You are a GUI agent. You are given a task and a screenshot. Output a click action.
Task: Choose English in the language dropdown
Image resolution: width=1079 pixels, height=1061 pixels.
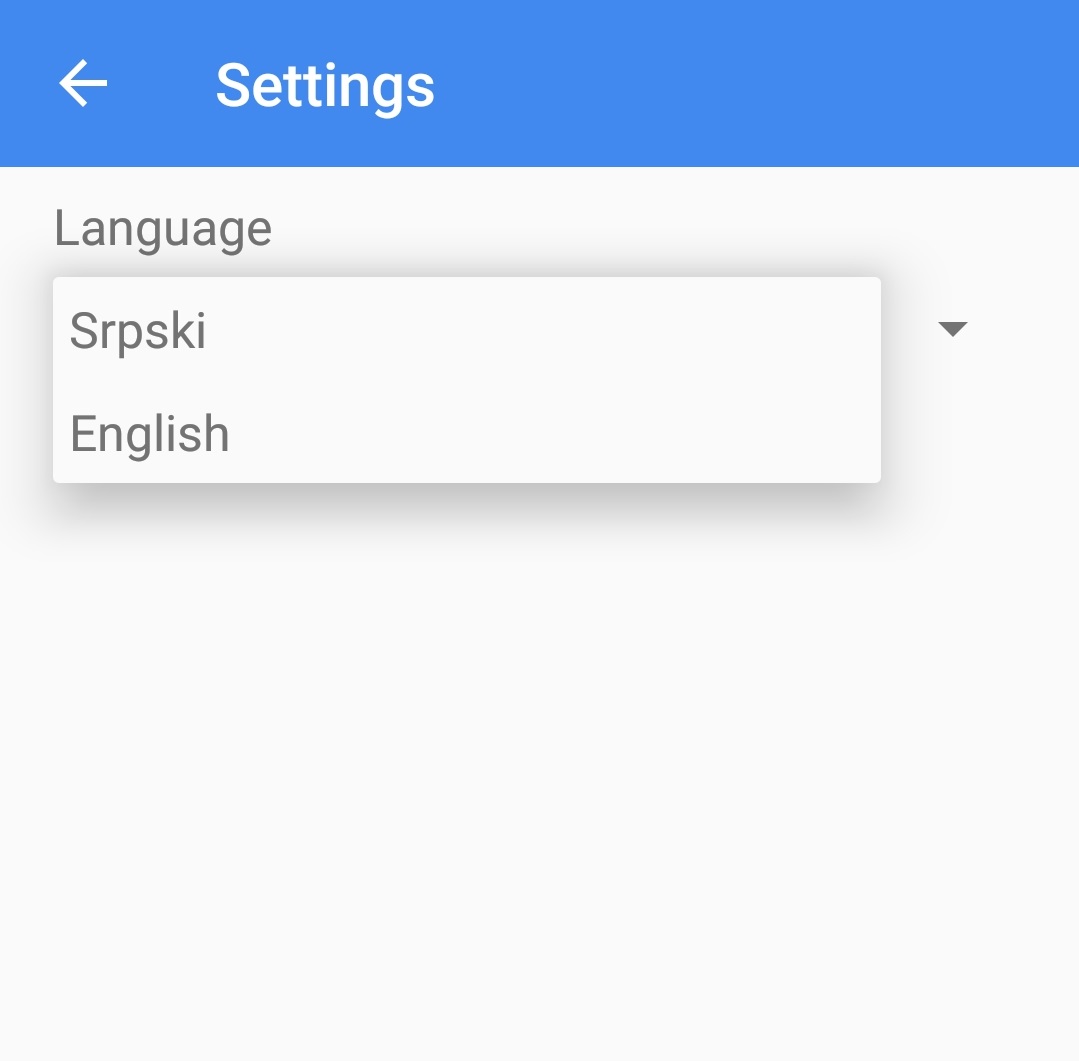(150, 434)
